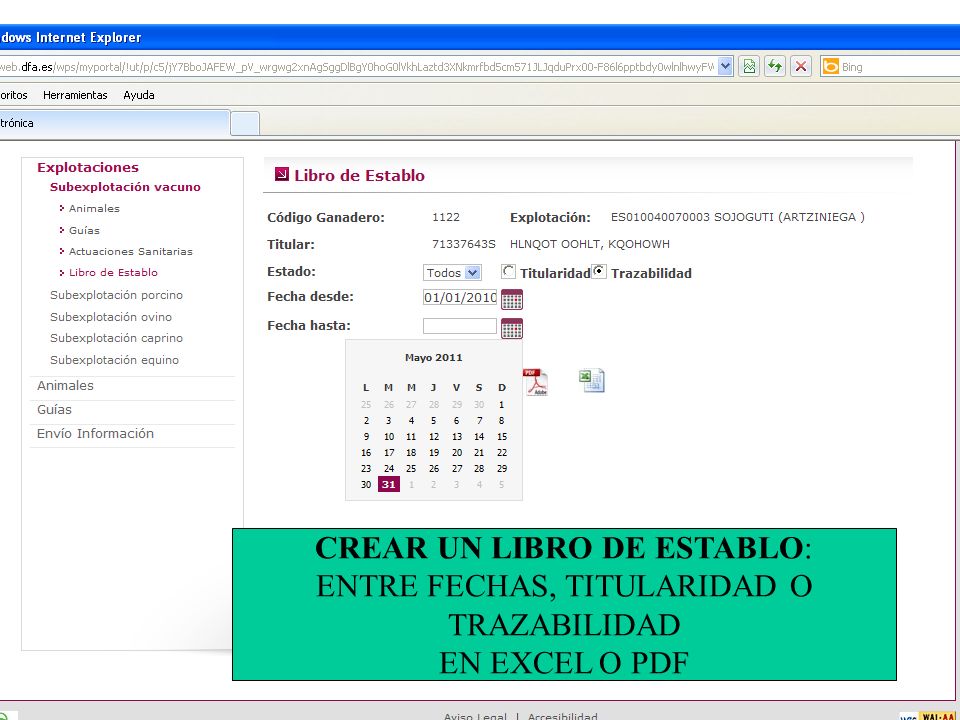Screen dimensions: 960x720
Task: Go to Subexplotación caprino
Action: point(116,338)
